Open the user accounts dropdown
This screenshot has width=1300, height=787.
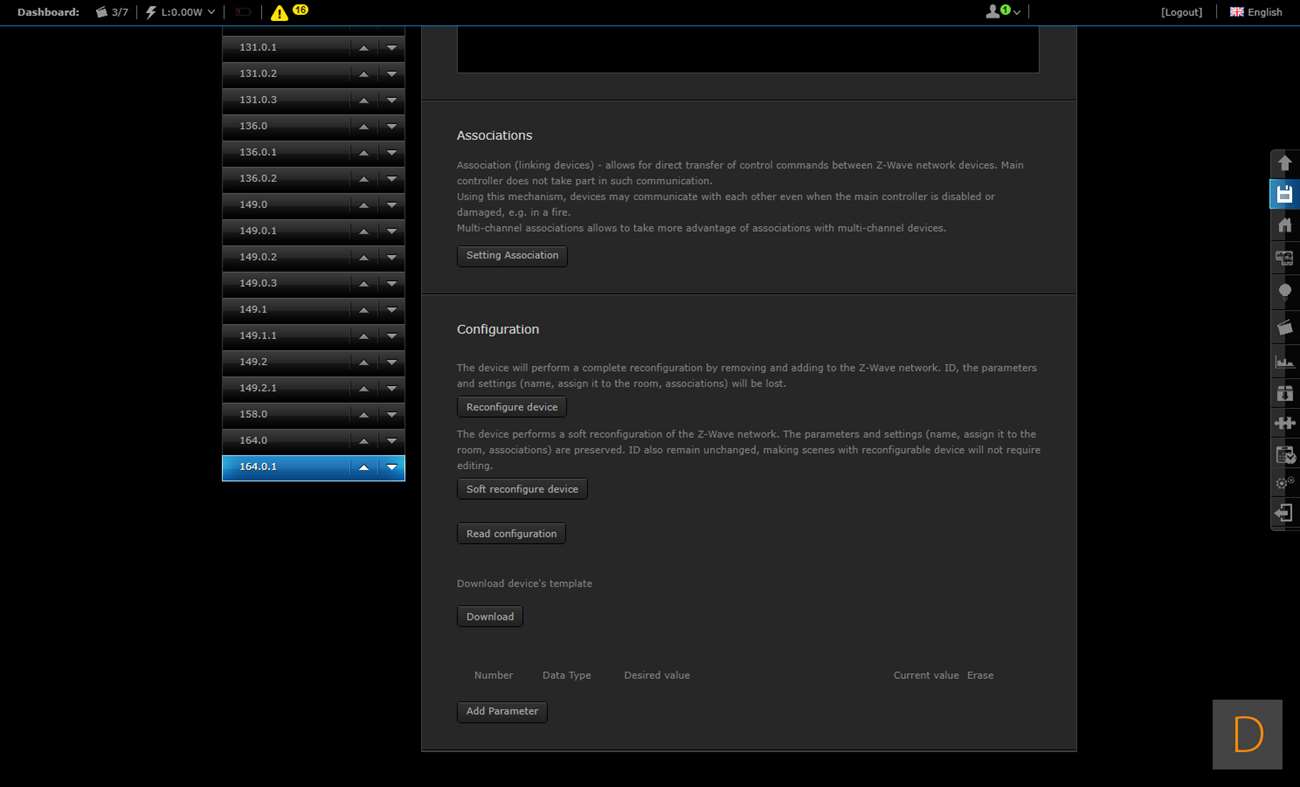point(1002,12)
